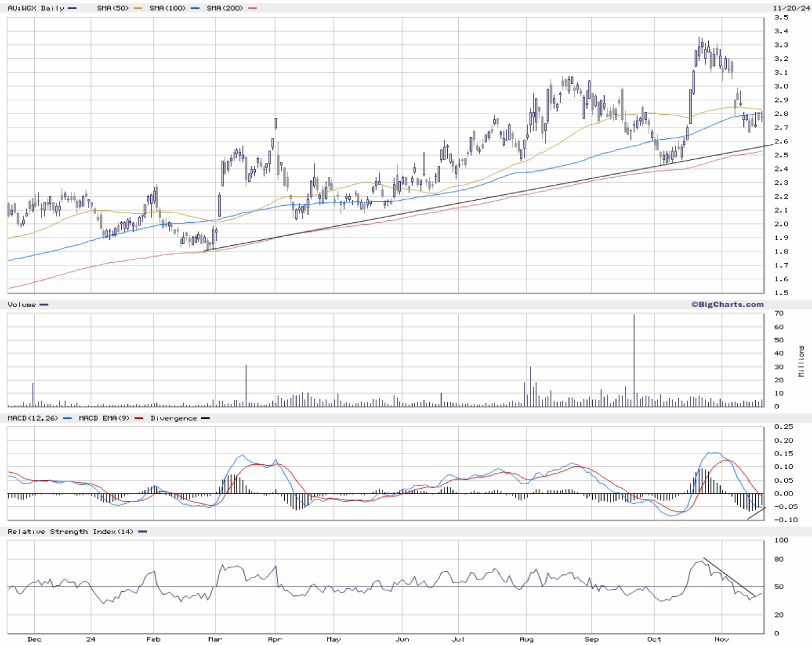Click the 24 year marker on time axis
Image resolution: width=812 pixels, height=645 pixels.
91,637
